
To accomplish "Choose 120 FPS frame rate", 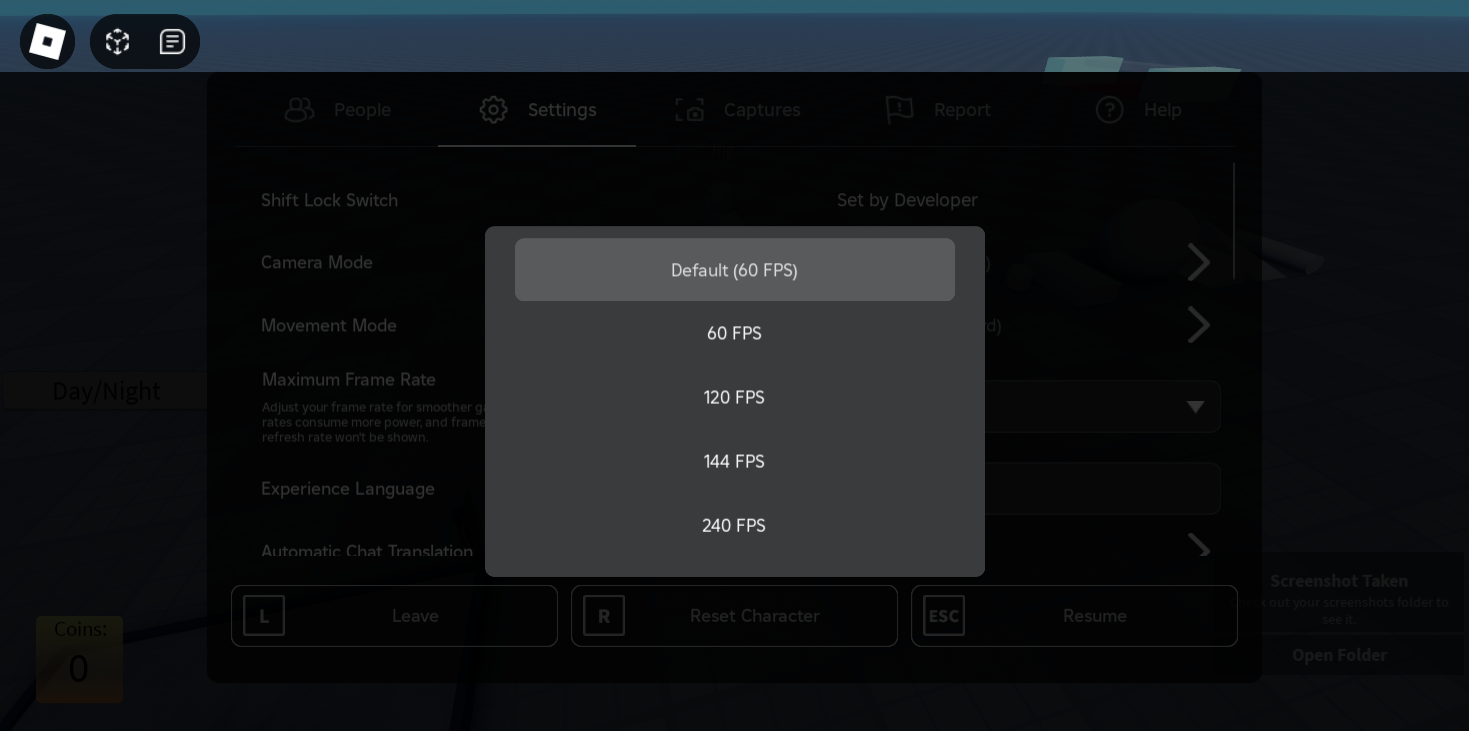I will 735,398.
